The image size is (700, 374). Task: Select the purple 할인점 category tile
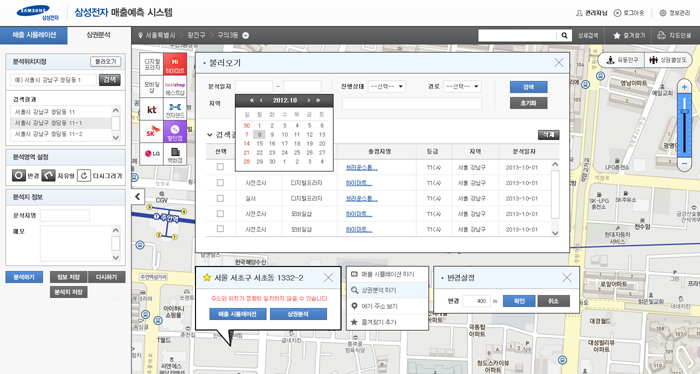click(x=175, y=132)
